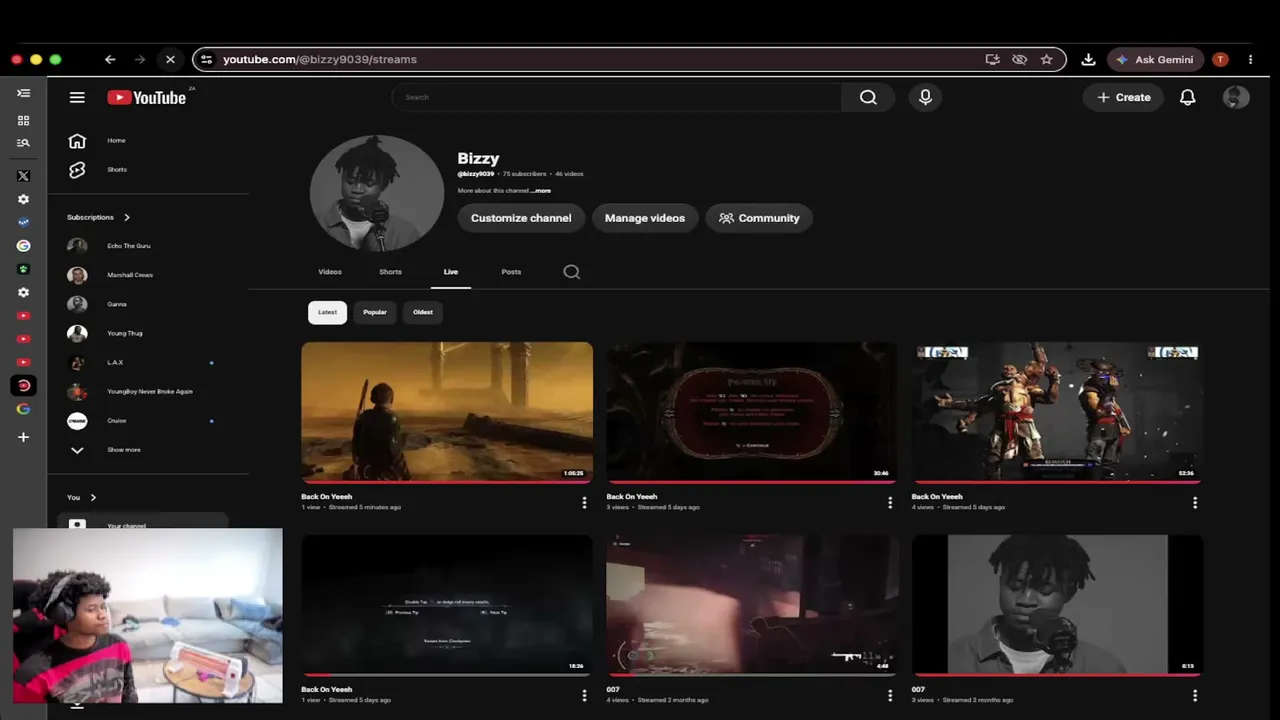This screenshot has width=1280, height=720.
Task: Stop page loading with the X button
Action: tap(170, 60)
